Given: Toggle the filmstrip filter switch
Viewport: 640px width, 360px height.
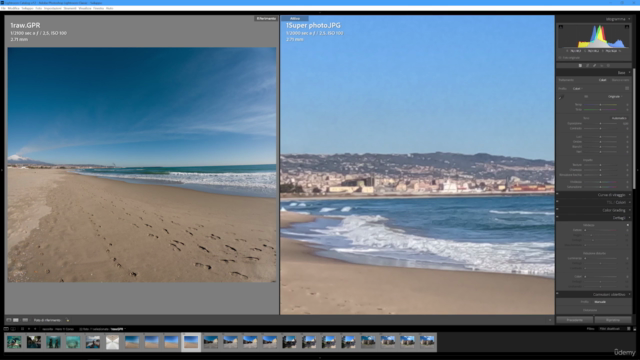Looking at the screenshot, I should click(634, 329).
